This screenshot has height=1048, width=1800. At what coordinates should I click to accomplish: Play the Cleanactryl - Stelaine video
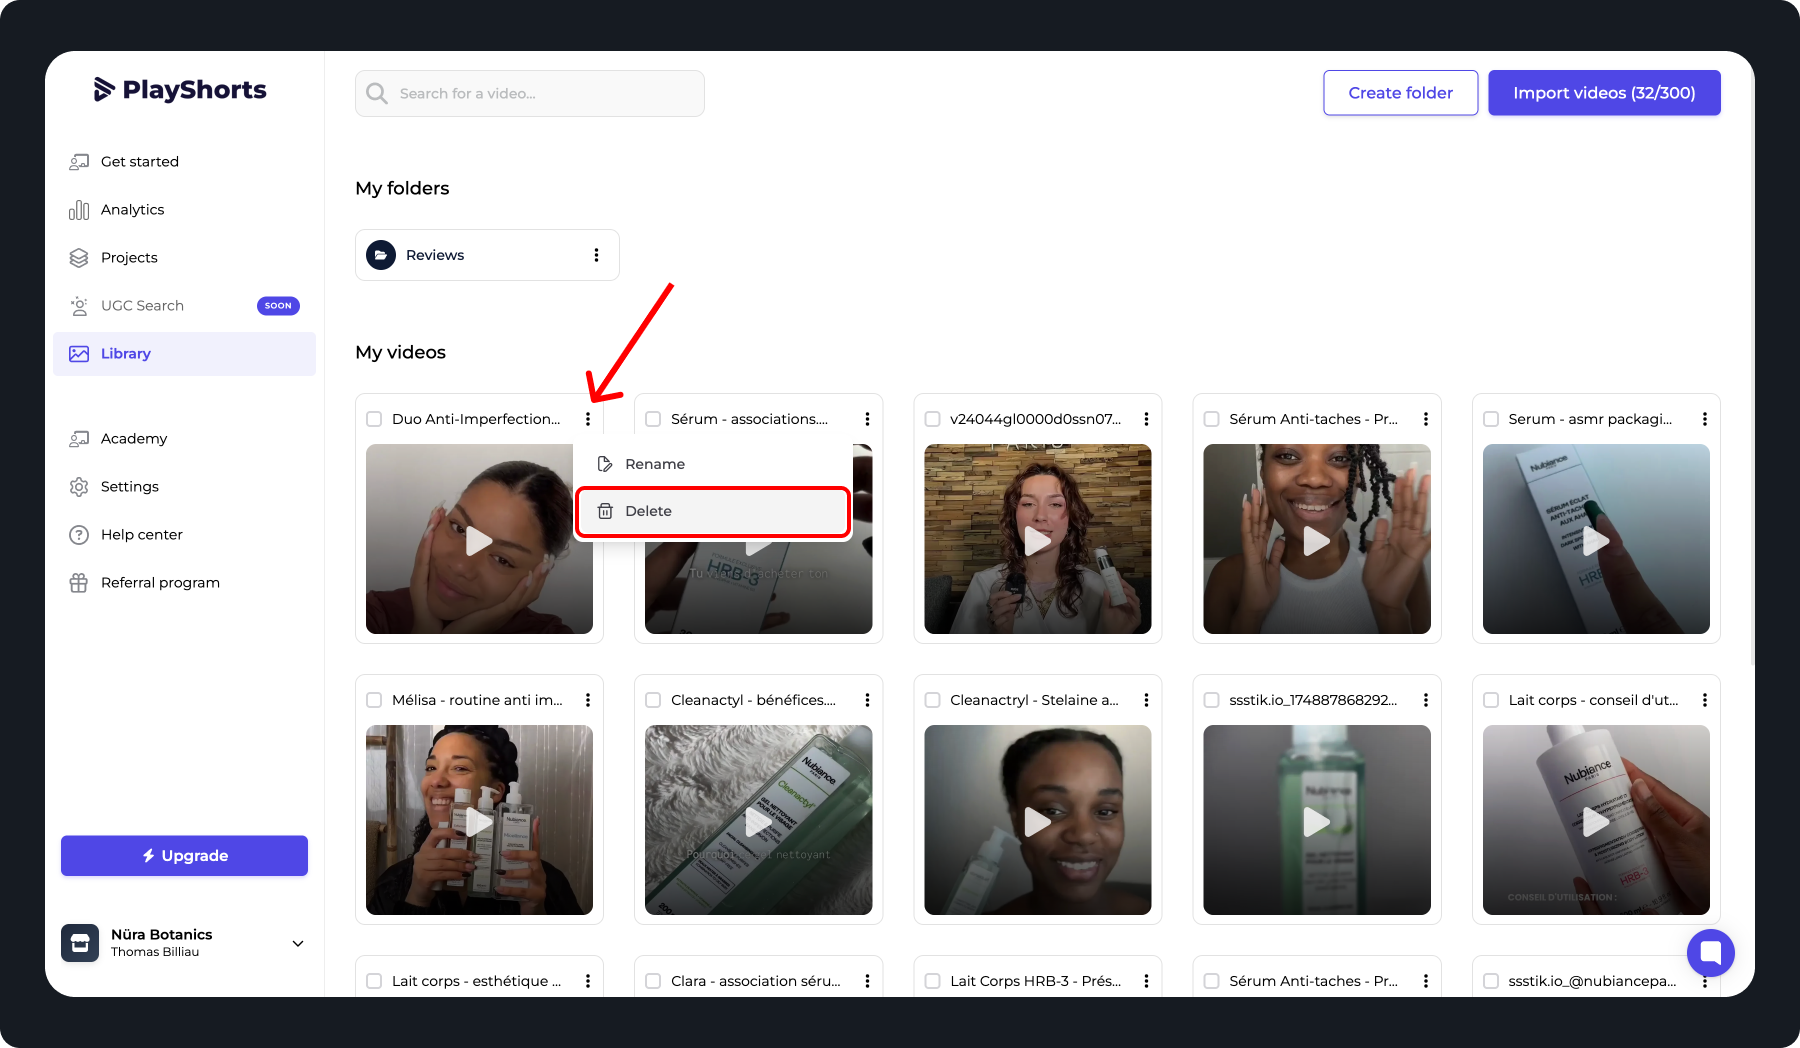[x=1037, y=820]
